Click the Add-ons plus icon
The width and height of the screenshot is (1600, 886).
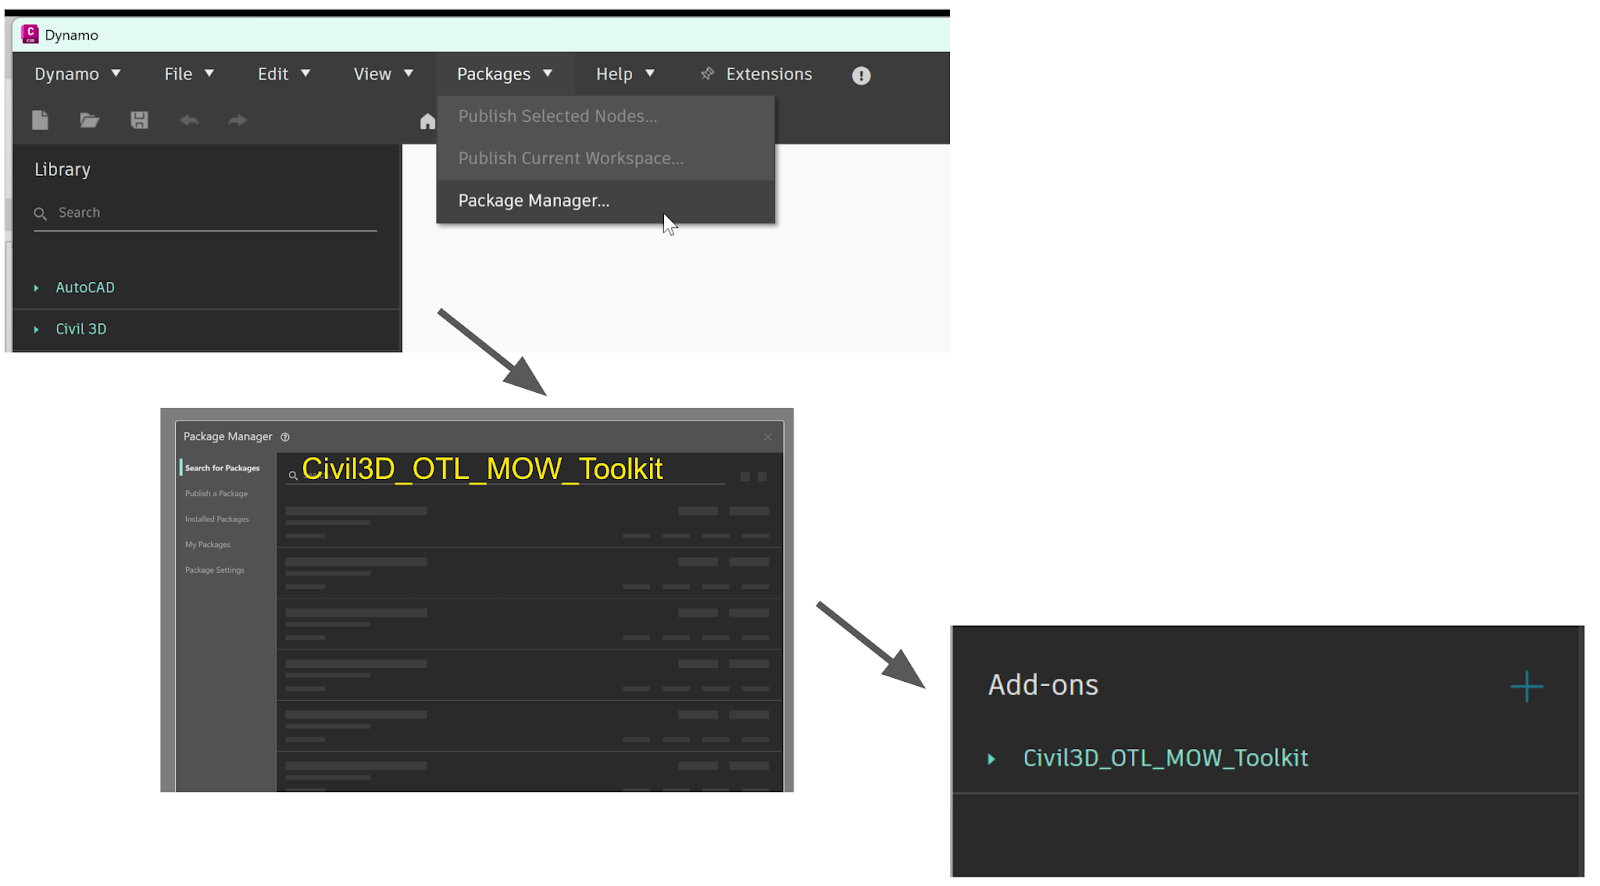point(1526,687)
